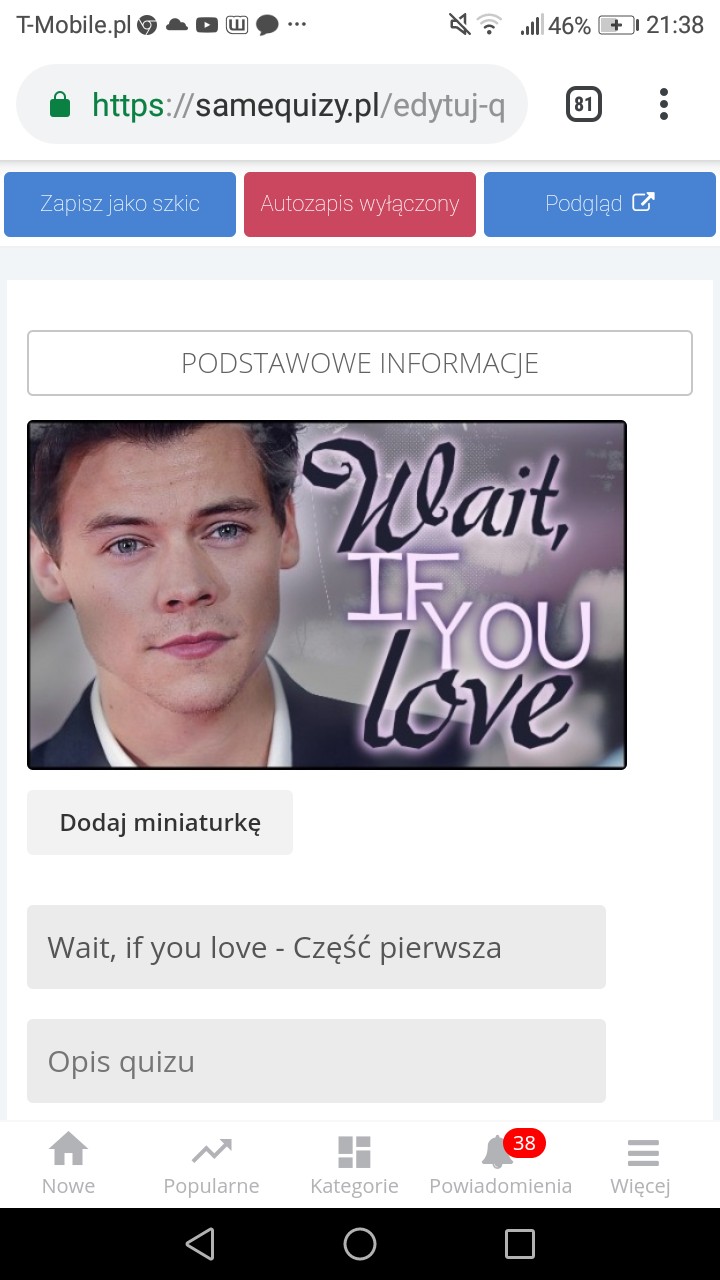The width and height of the screenshot is (720, 1280).
Task: Toggle the Autozapis wyłączony autosave button
Action: pyautogui.click(x=360, y=204)
